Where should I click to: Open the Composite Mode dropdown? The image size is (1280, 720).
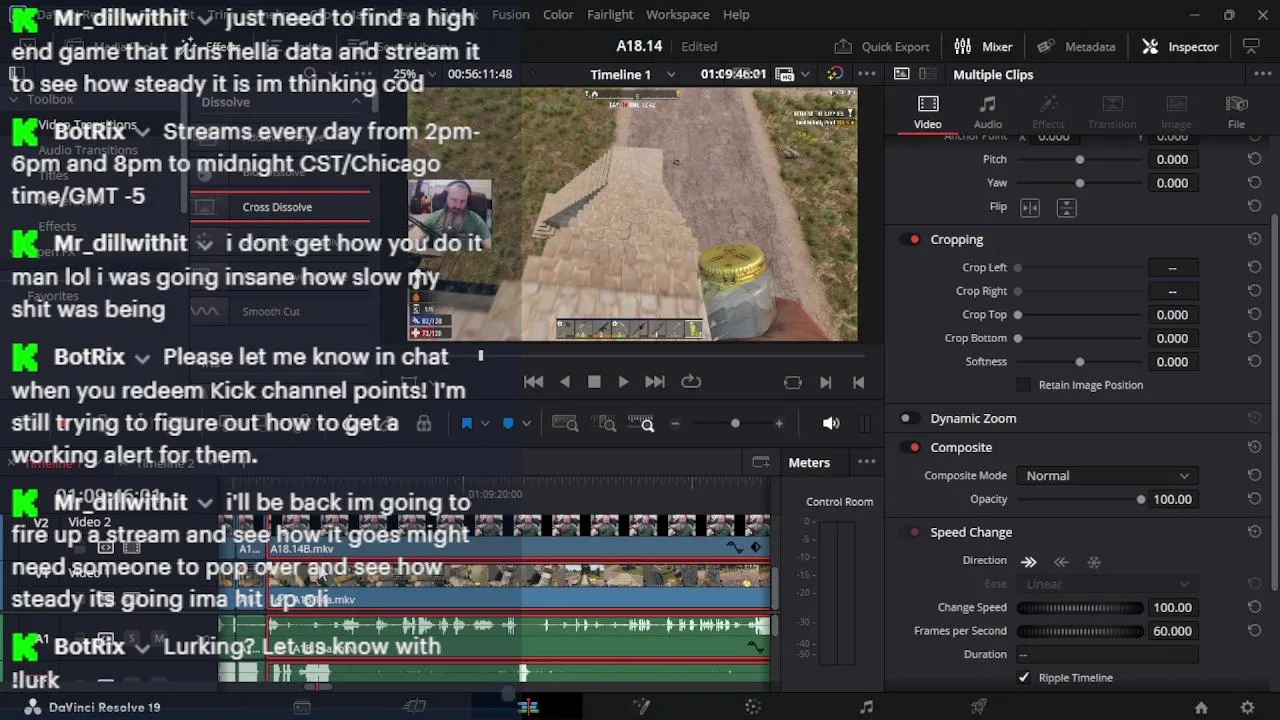(1106, 476)
